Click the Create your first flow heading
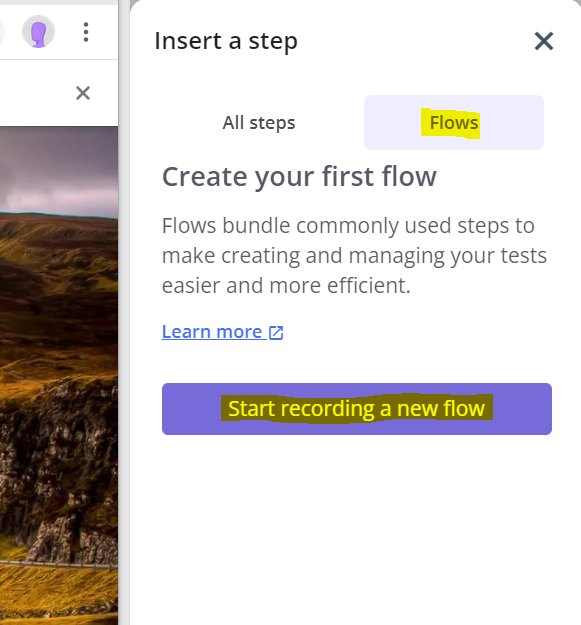 click(299, 177)
